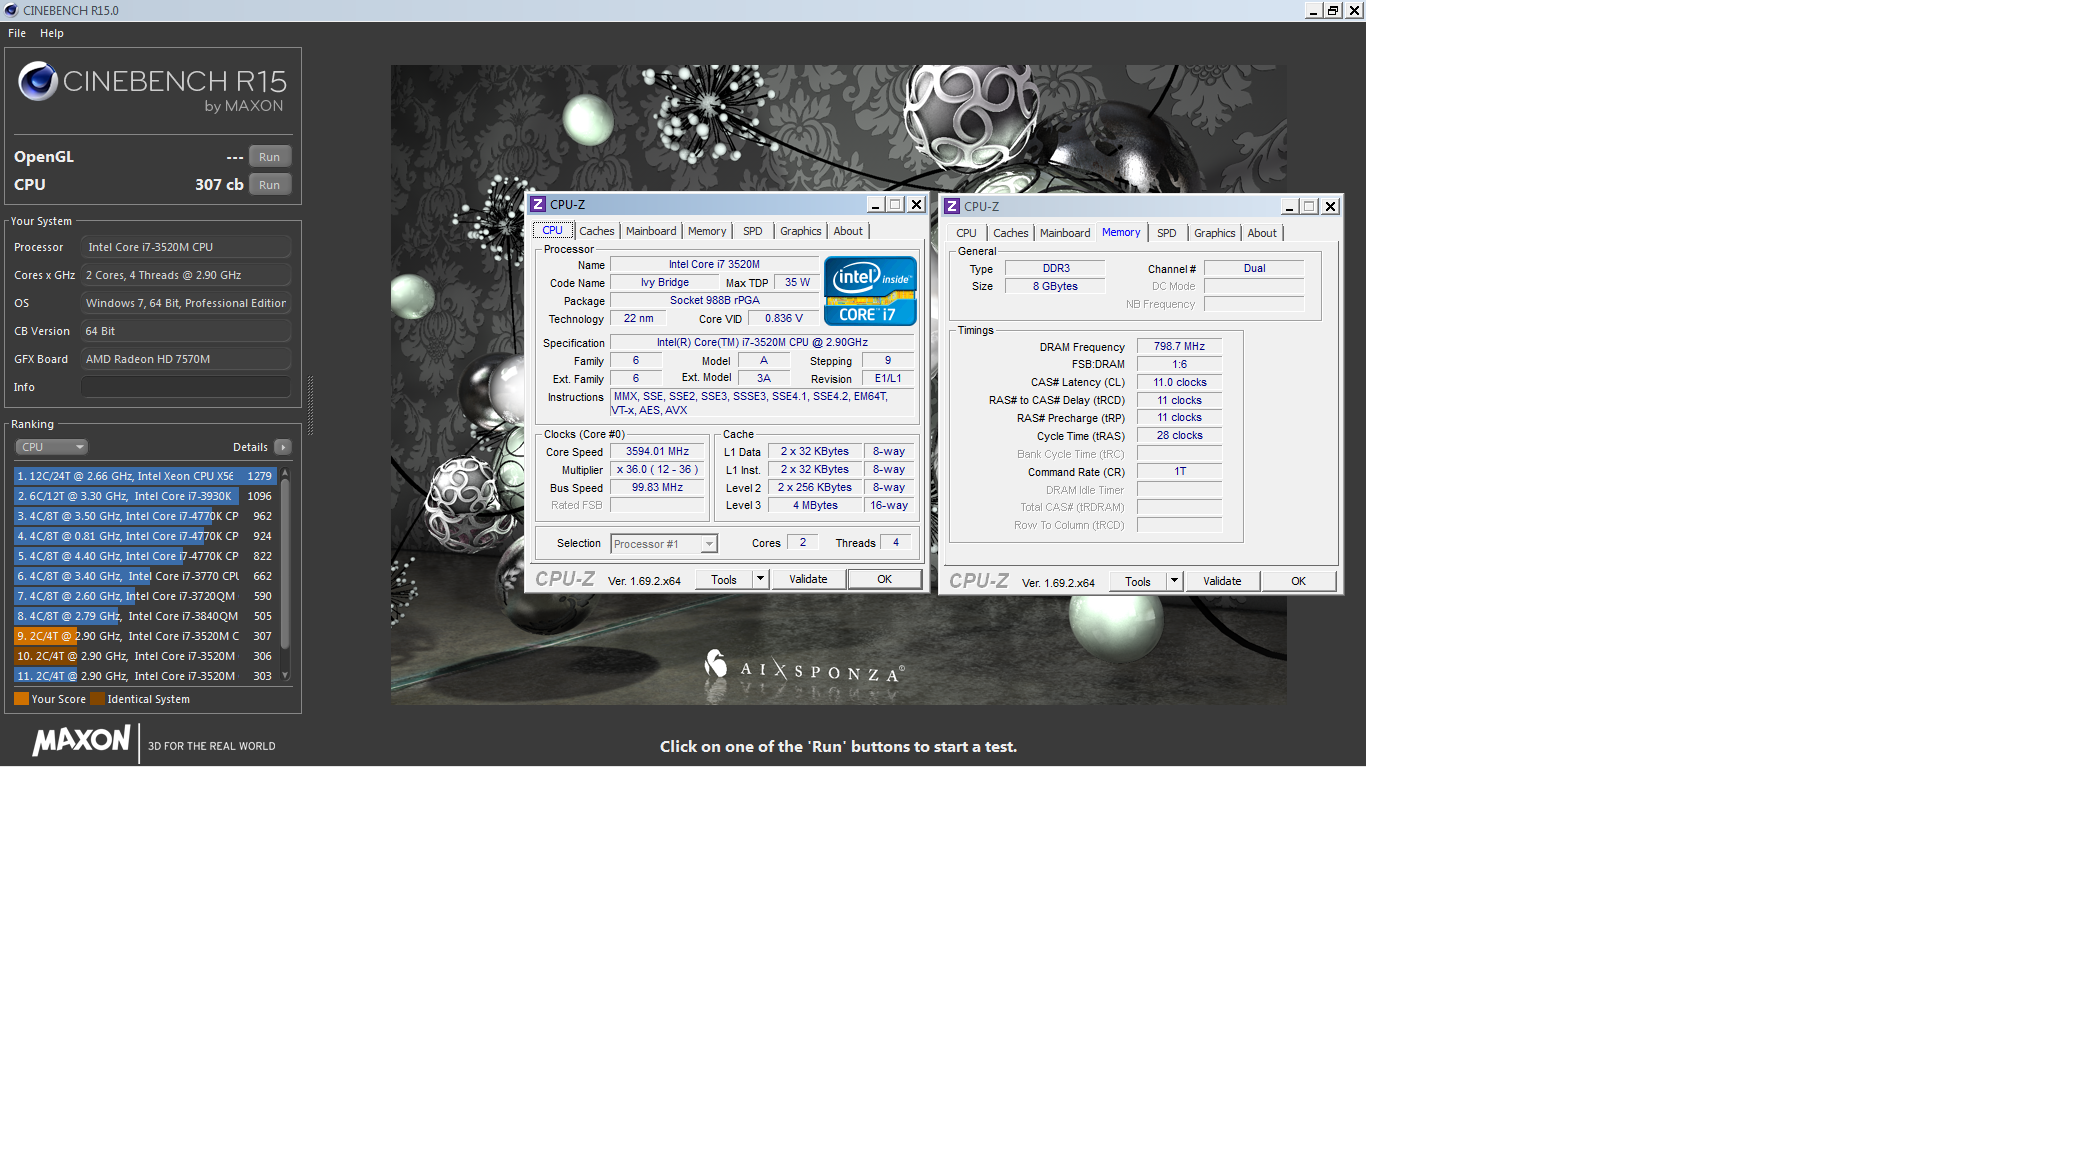
Task: Close the left CPU-Z window
Action: 916,204
